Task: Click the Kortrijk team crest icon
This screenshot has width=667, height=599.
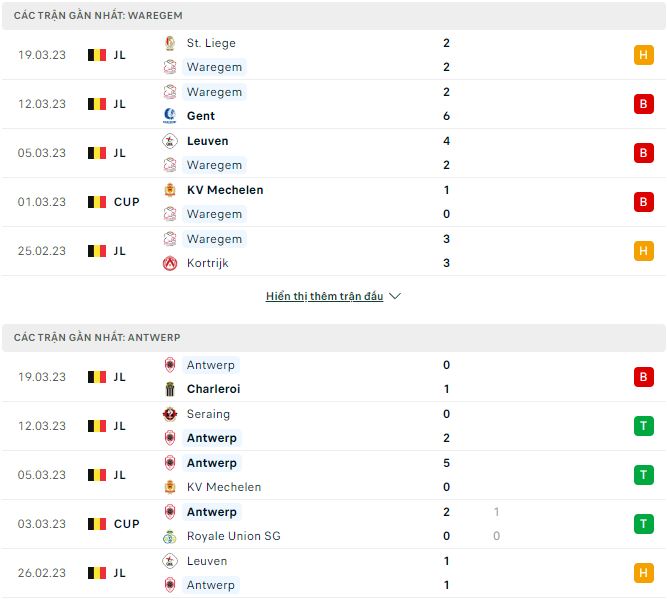Action: point(169,263)
